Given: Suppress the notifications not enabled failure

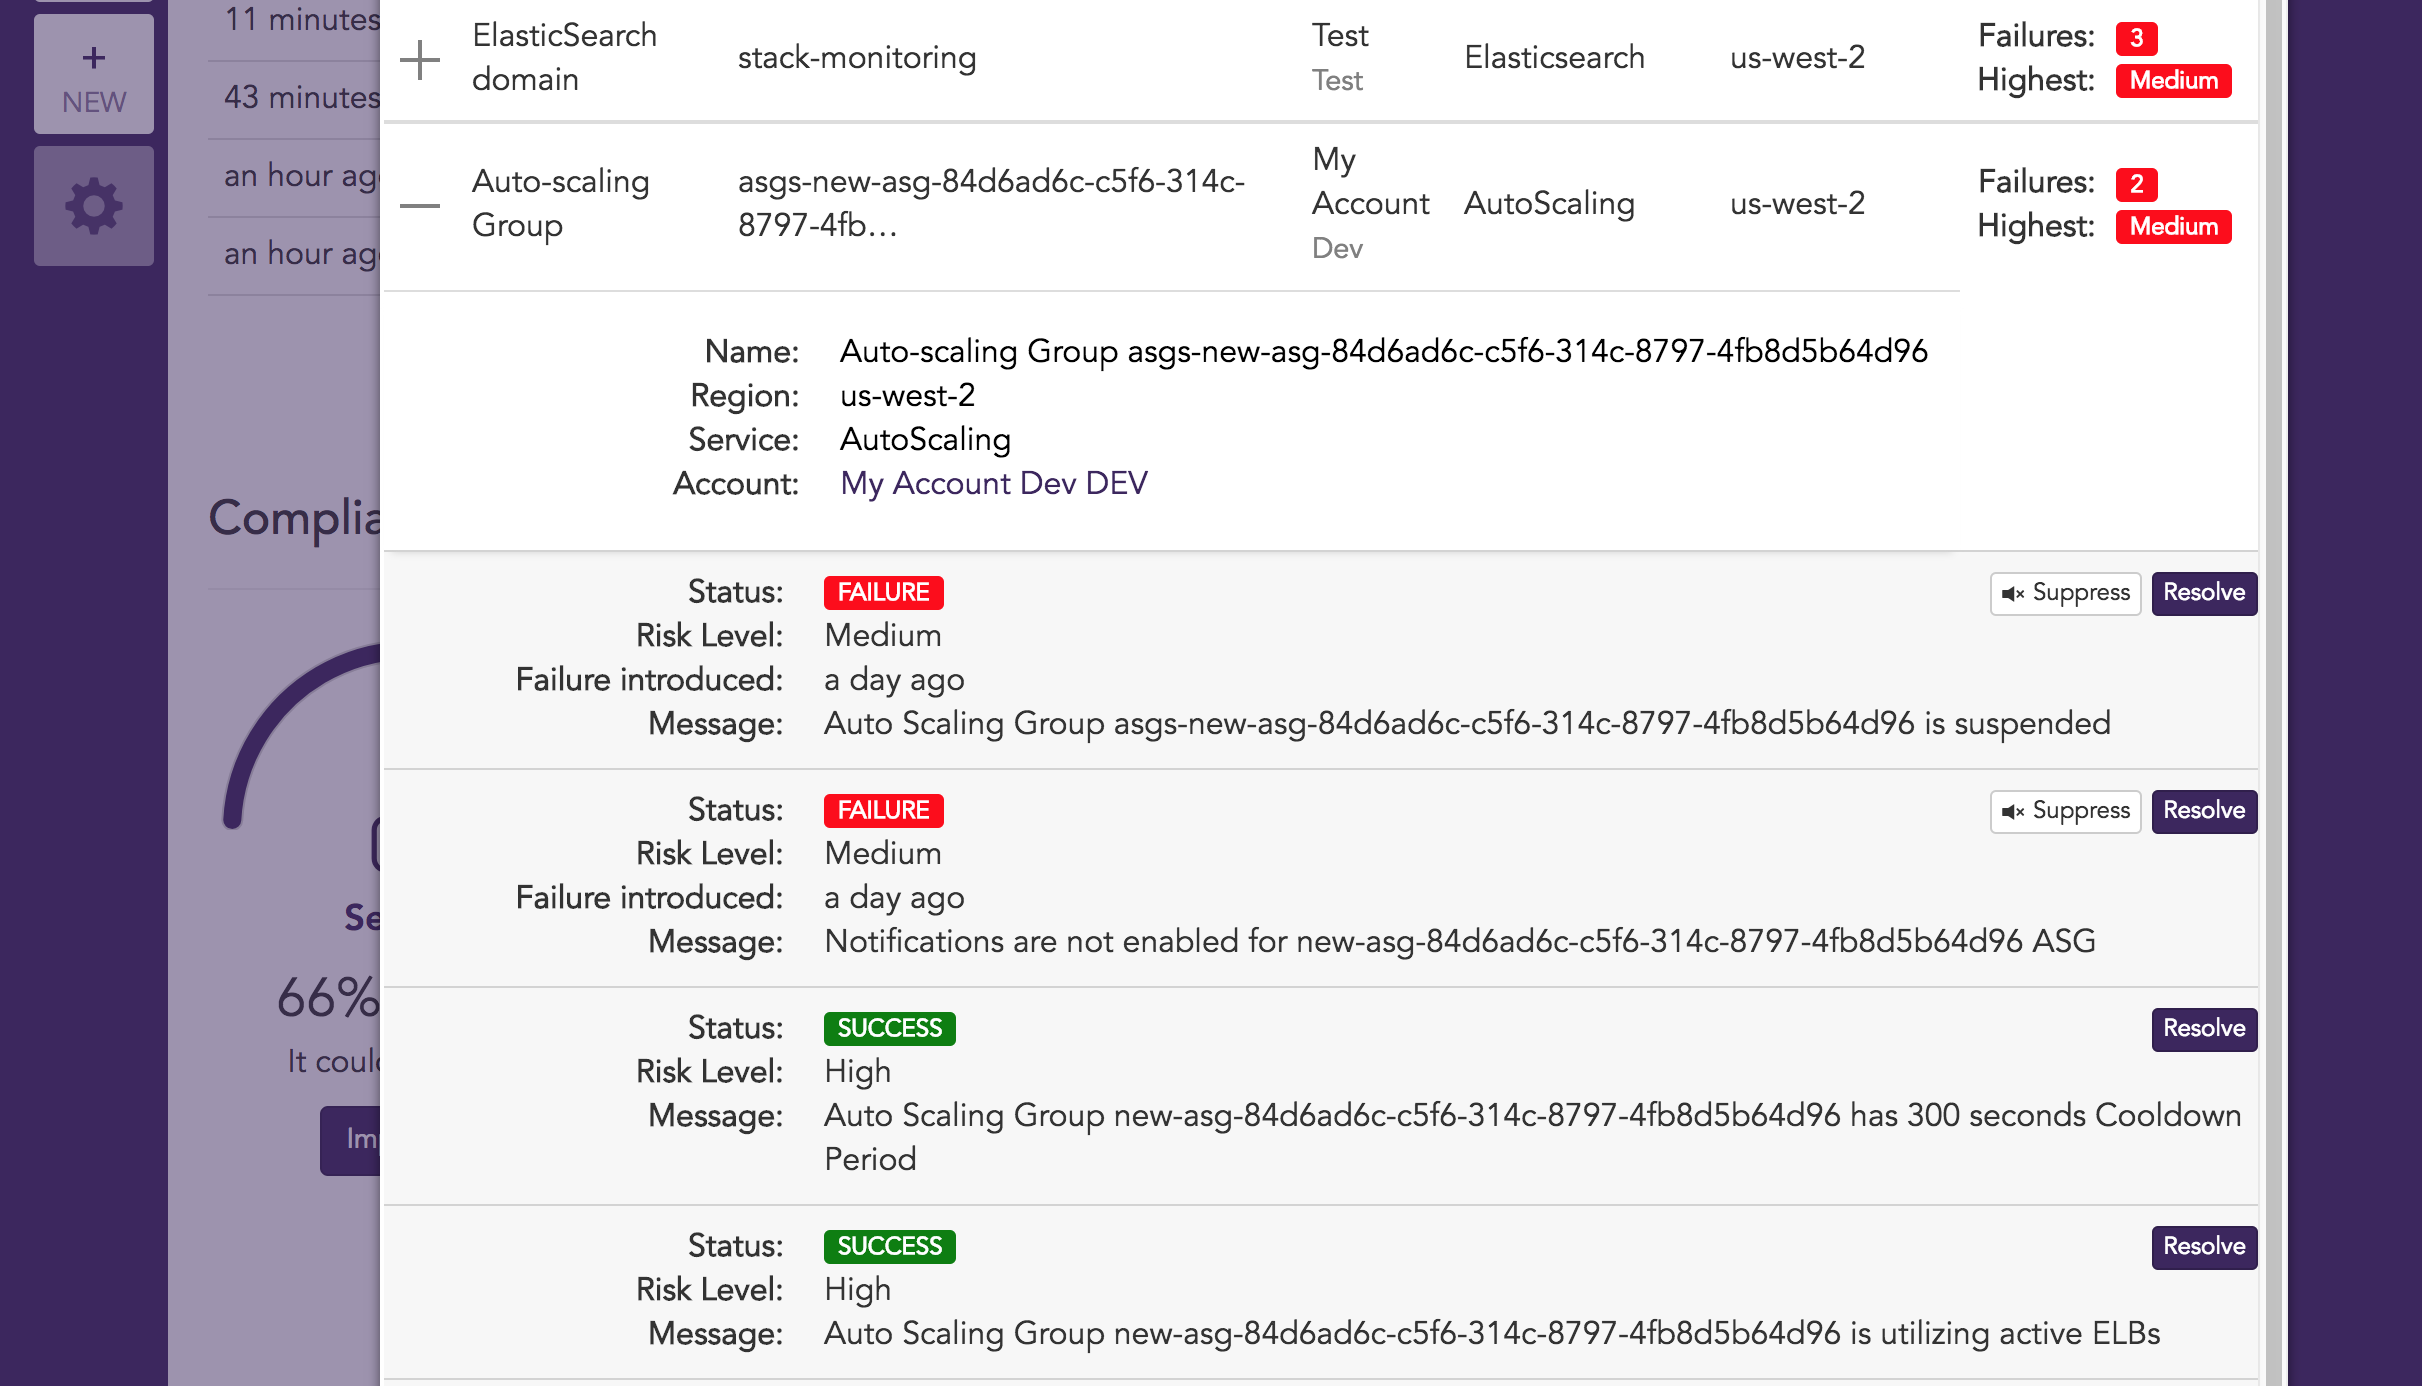Looking at the screenshot, I should [x=2065, y=811].
